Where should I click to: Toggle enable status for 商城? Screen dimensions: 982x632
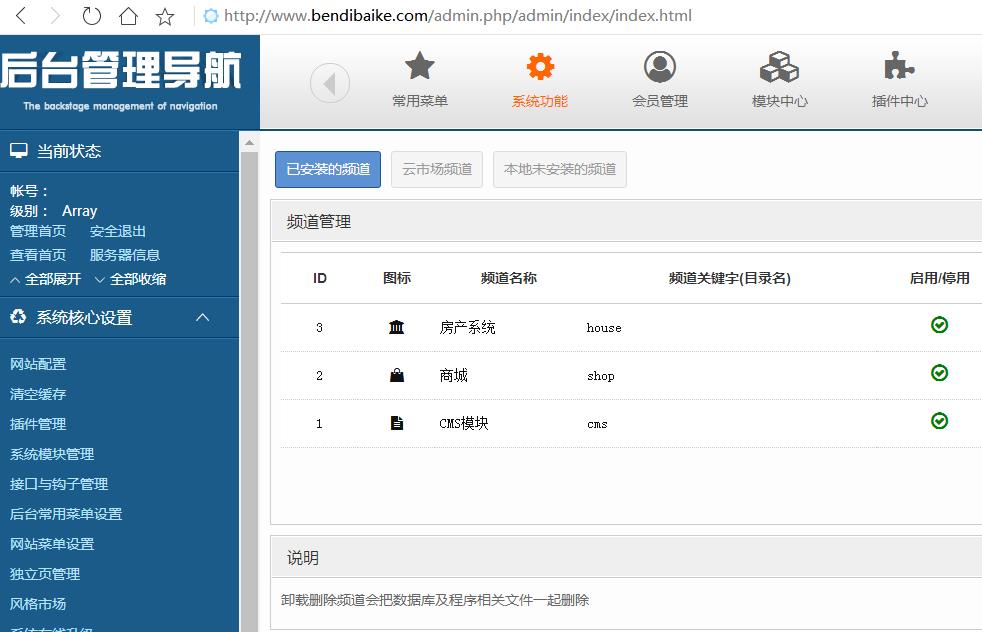coord(939,373)
